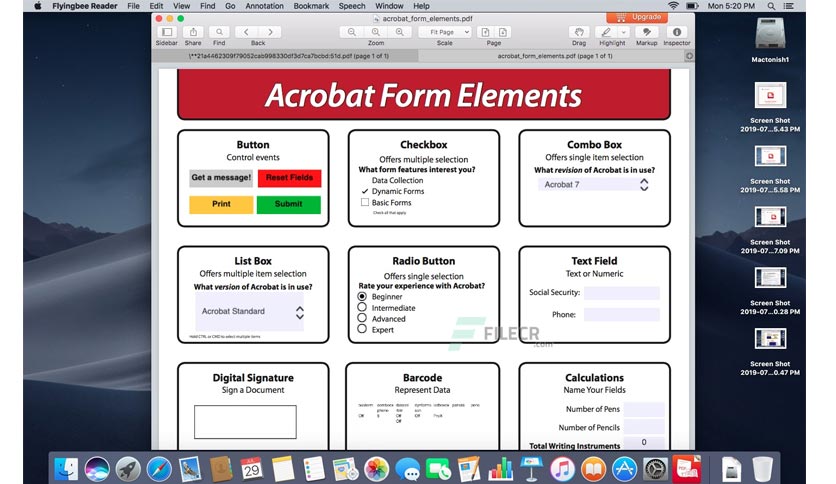Click the Find magnifier toolbar icon
This screenshot has width=836, height=484.
click(x=219, y=32)
